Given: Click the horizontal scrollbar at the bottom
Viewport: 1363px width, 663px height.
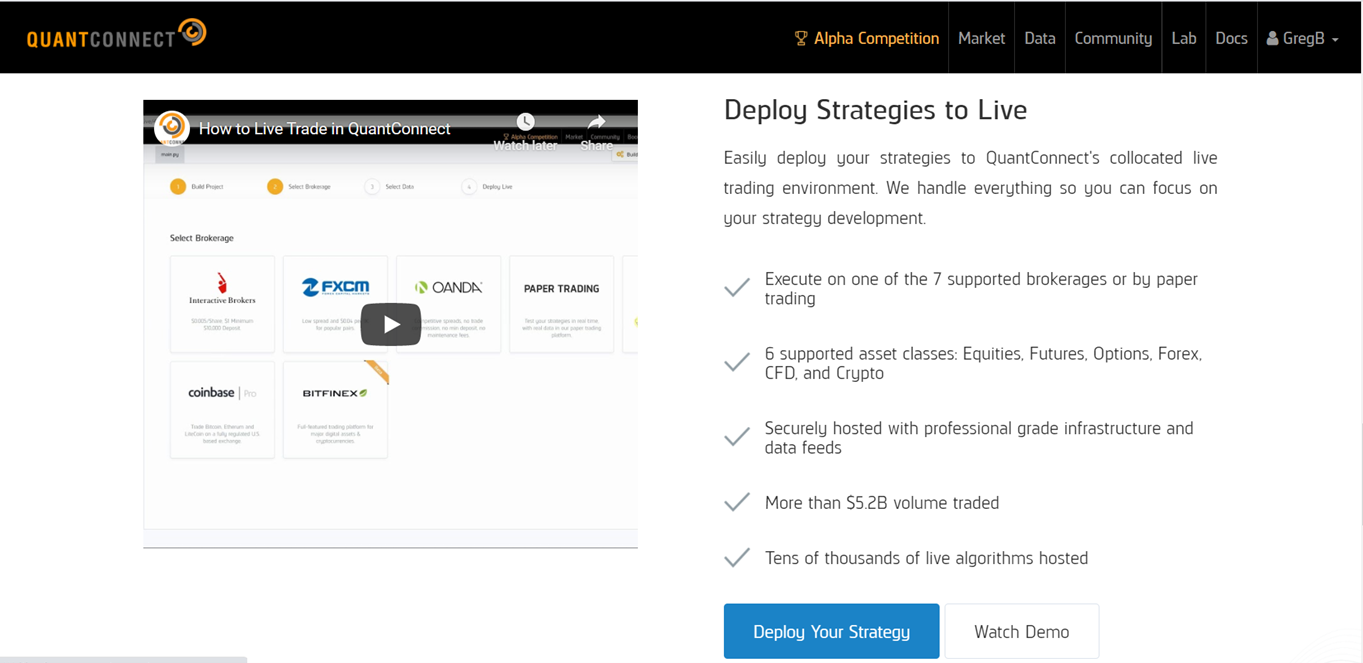Looking at the screenshot, I should tap(123, 659).
